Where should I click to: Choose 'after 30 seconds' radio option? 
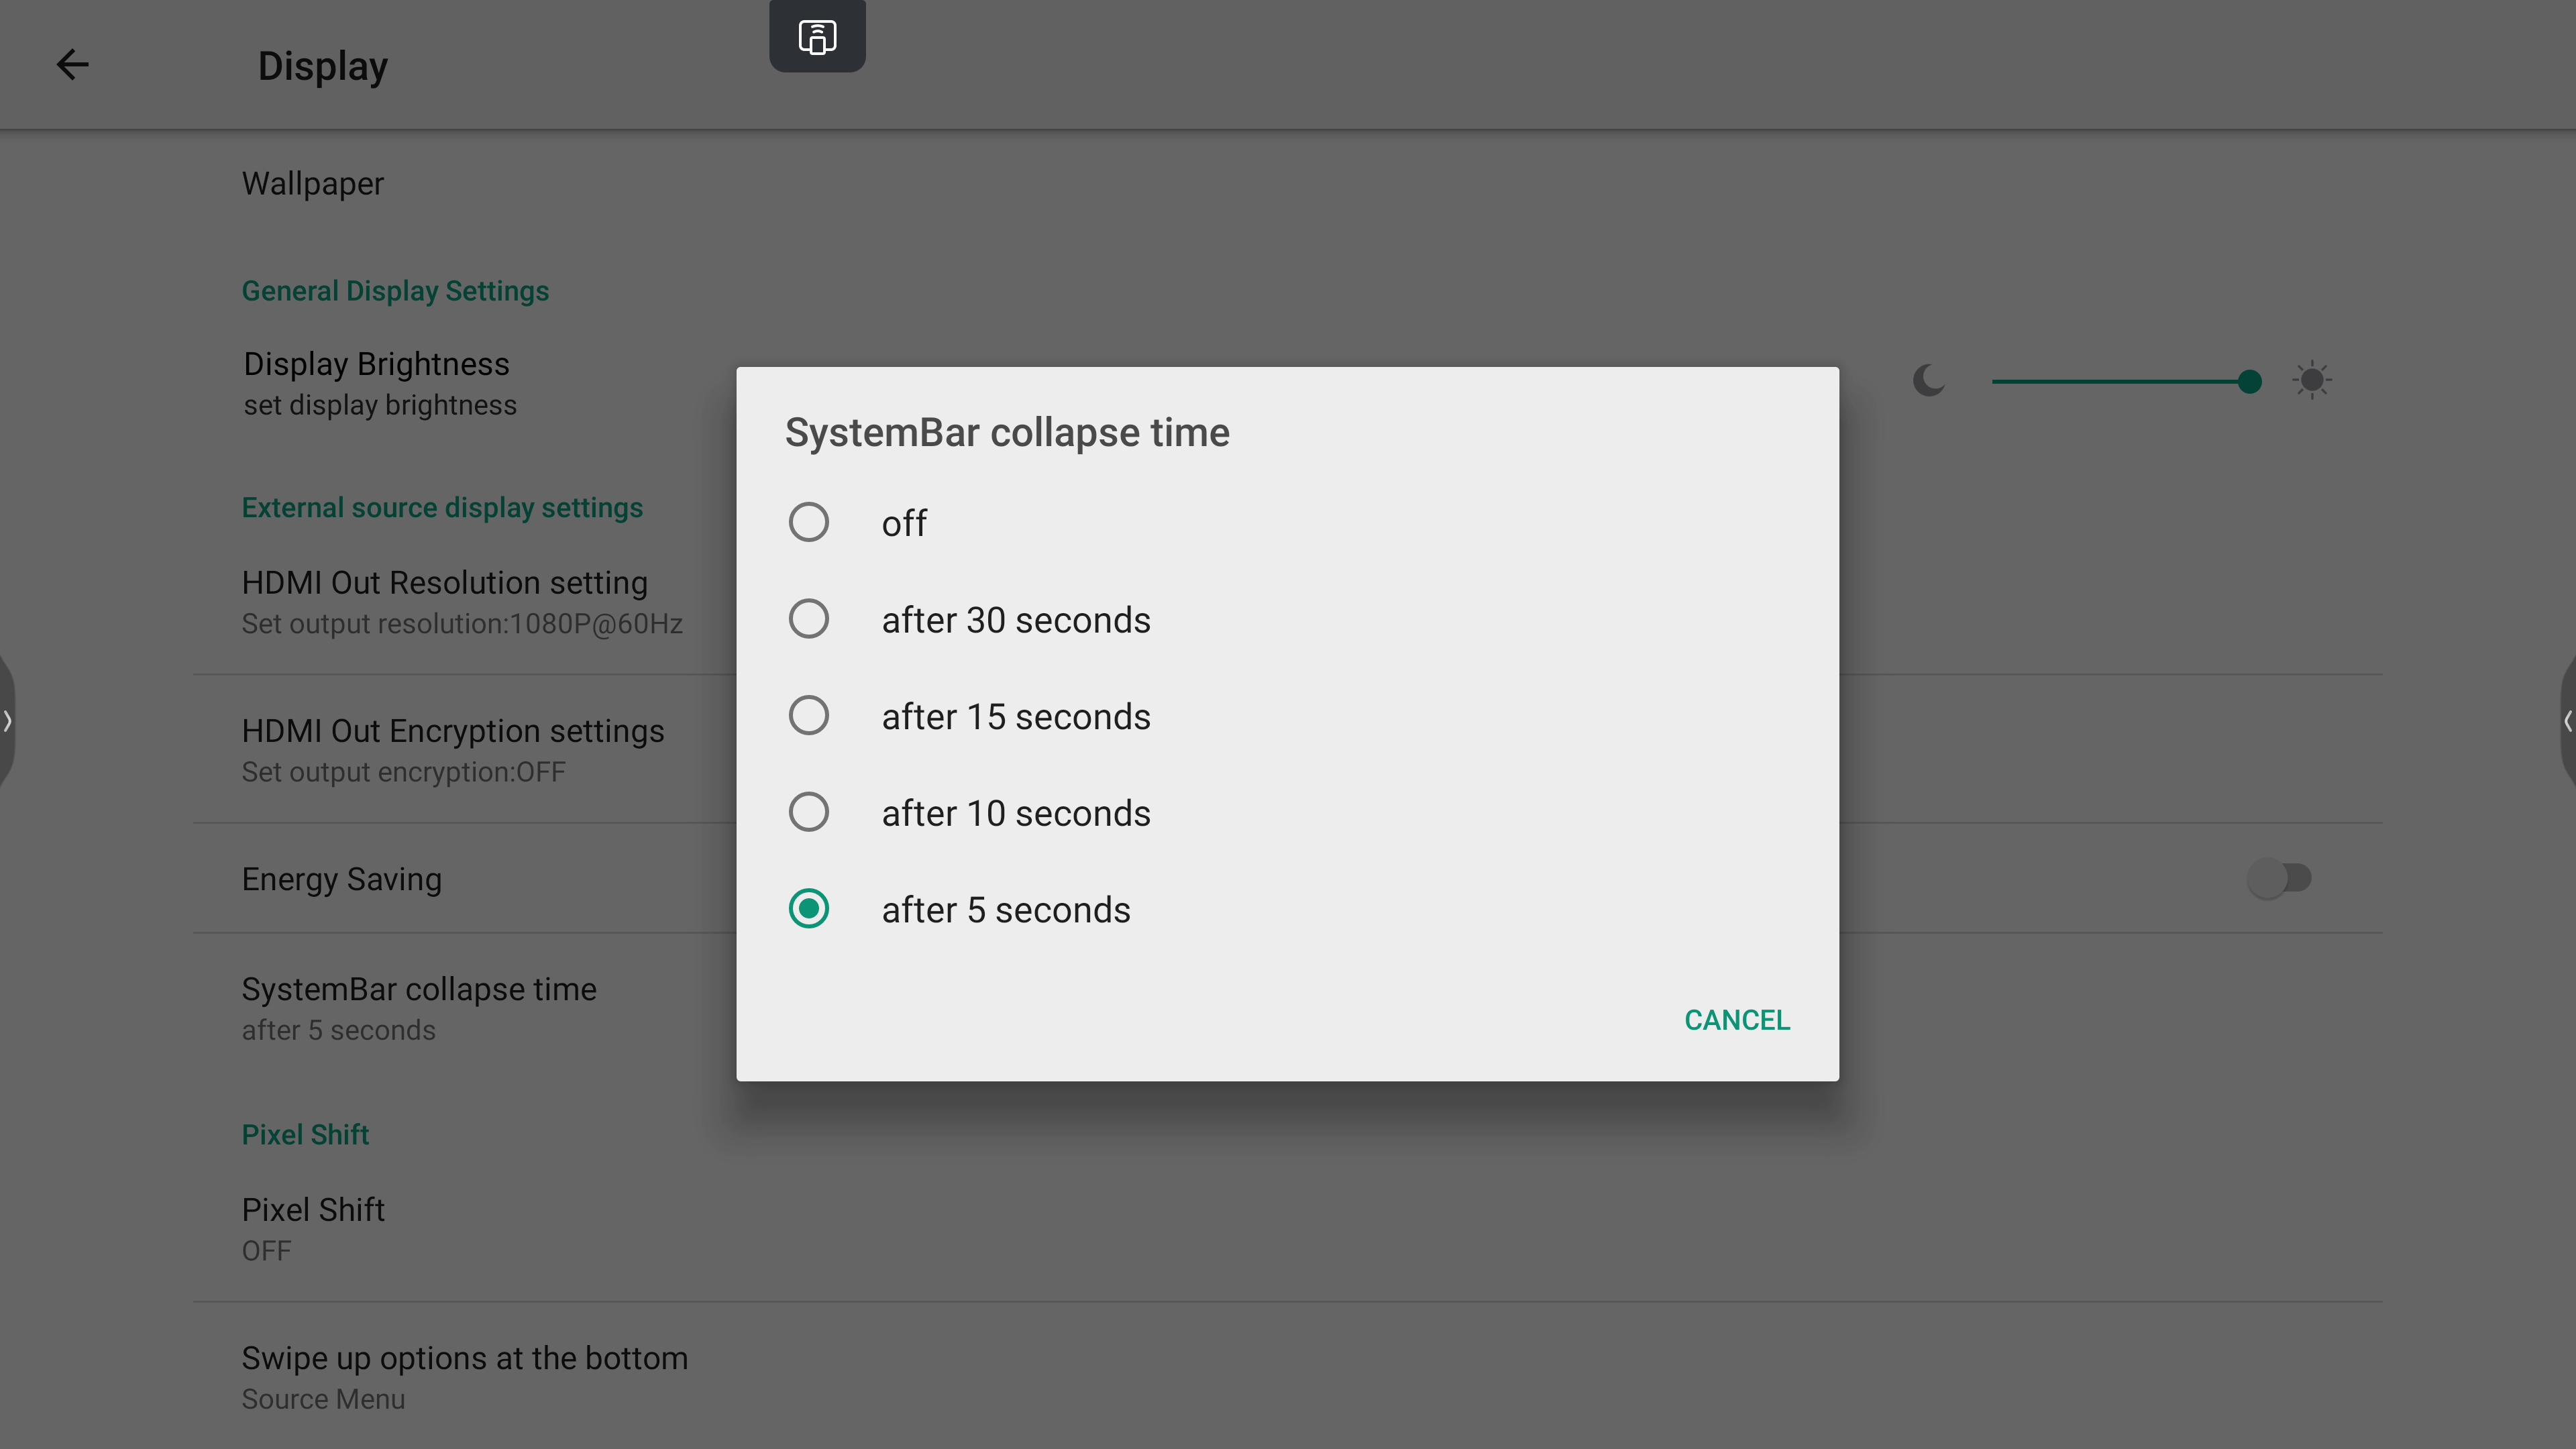[1287, 620]
